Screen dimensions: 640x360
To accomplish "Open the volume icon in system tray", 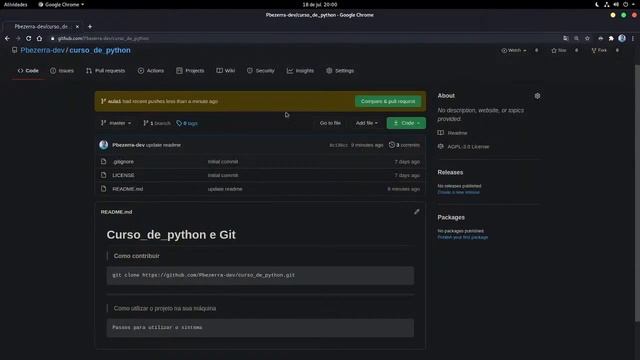I will [x=616, y=4].
